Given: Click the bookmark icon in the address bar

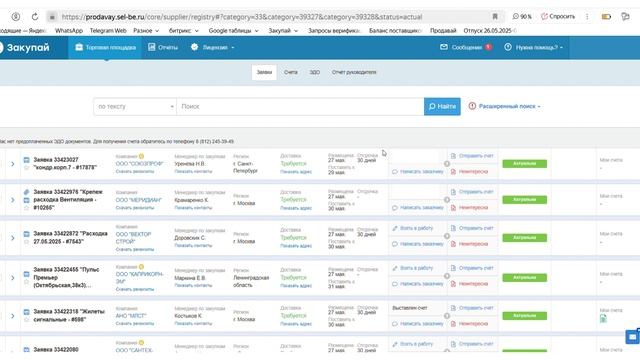Looking at the screenshot, I should 495,17.
